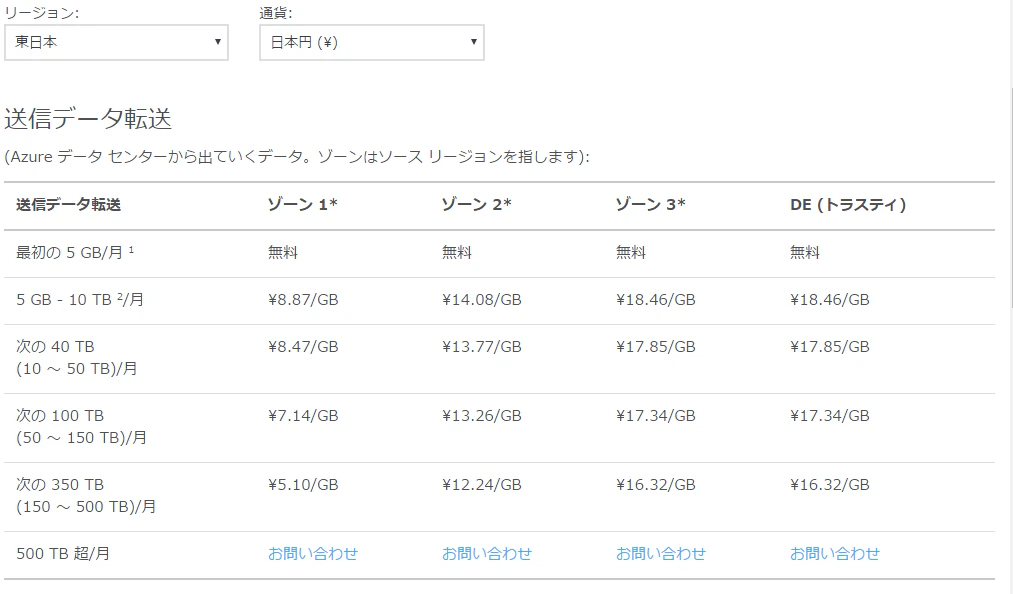This screenshot has width=1013, height=594.
Task: Click the ¥12.24/GB price cell
Action: [481, 485]
